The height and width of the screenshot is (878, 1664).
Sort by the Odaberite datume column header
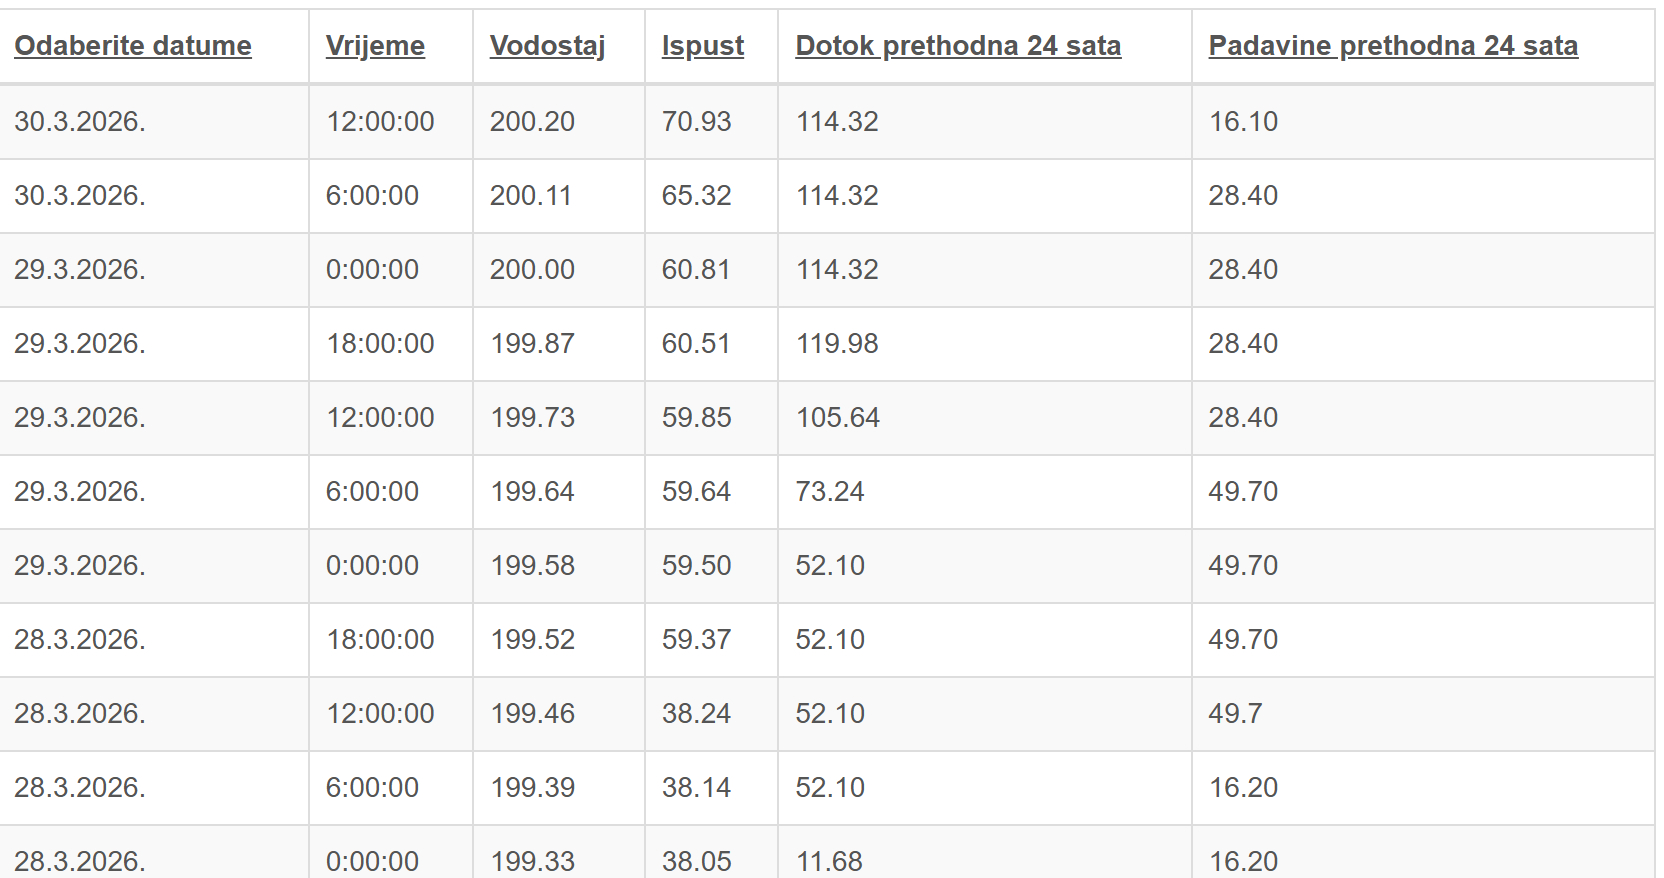click(133, 46)
